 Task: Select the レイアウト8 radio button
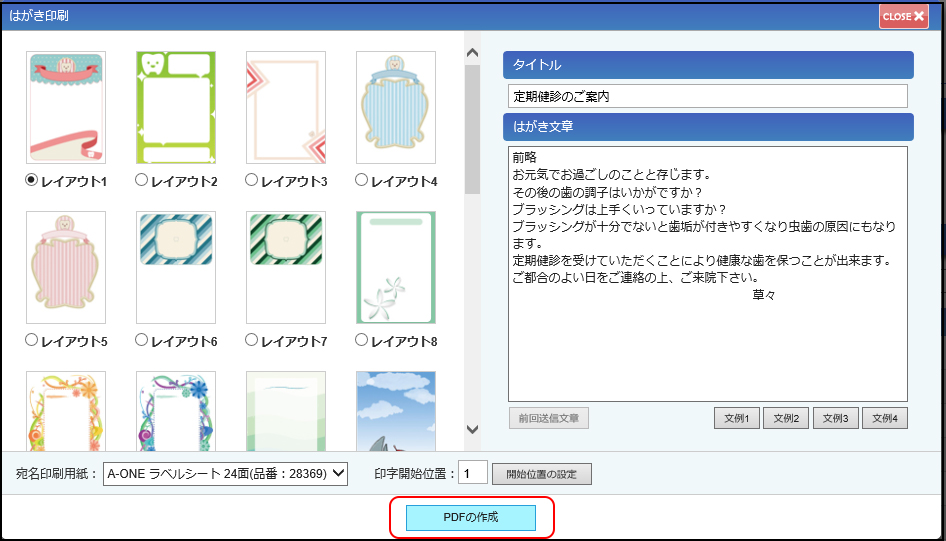pos(361,340)
